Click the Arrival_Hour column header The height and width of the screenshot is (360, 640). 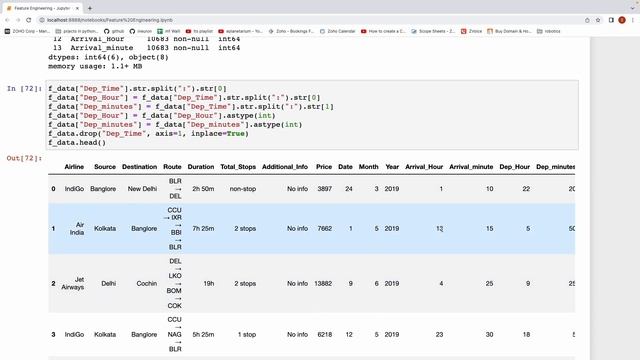click(424, 167)
